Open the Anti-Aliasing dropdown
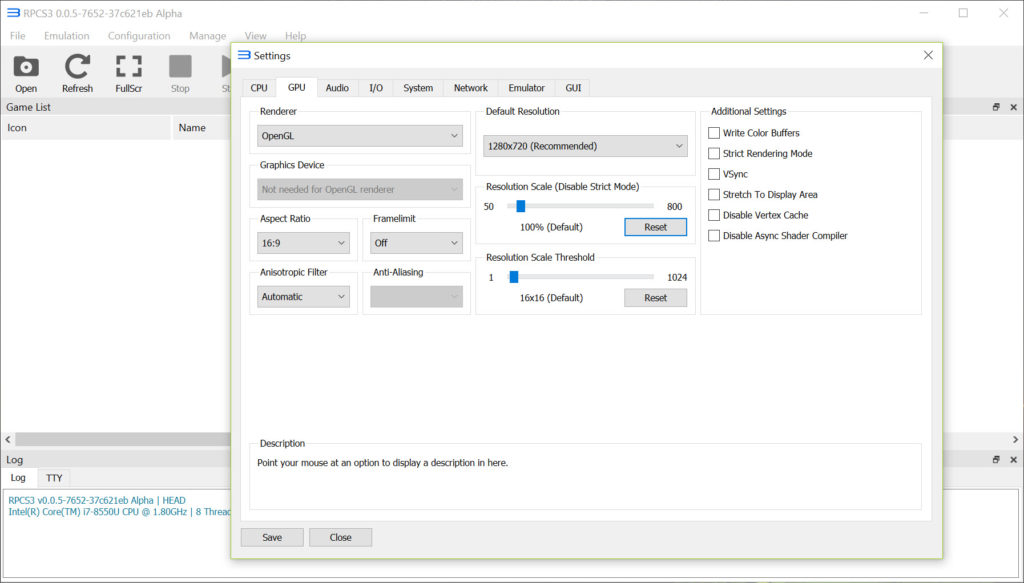The width and height of the screenshot is (1024, 583). [x=416, y=296]
